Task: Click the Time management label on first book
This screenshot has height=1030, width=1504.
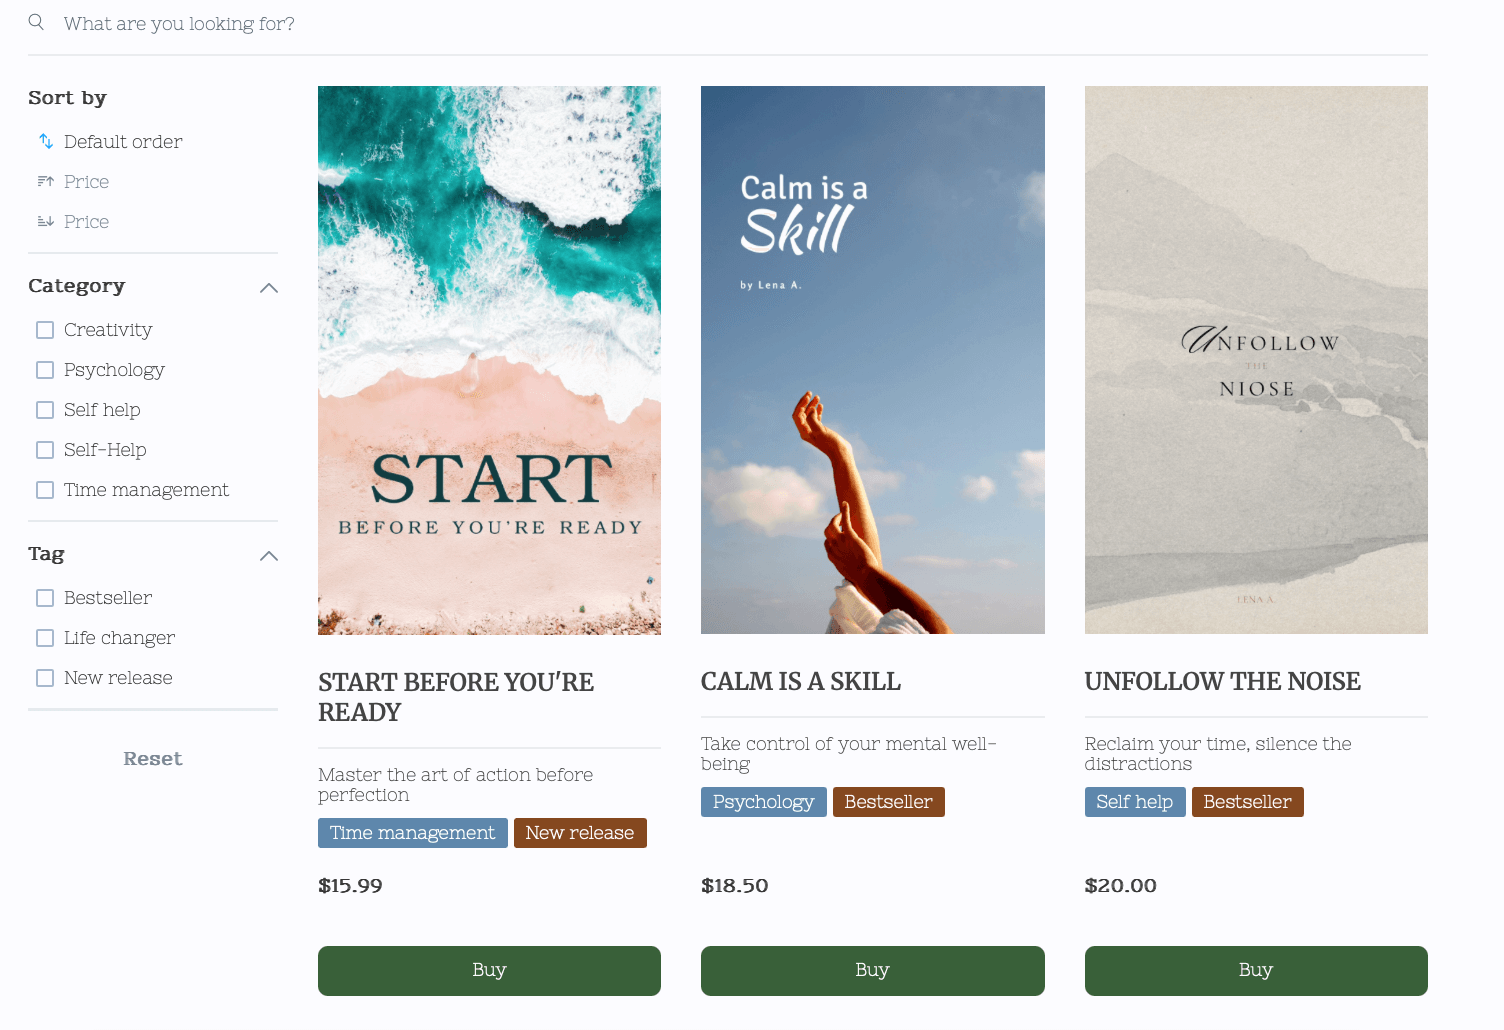Action: point(412,833)
